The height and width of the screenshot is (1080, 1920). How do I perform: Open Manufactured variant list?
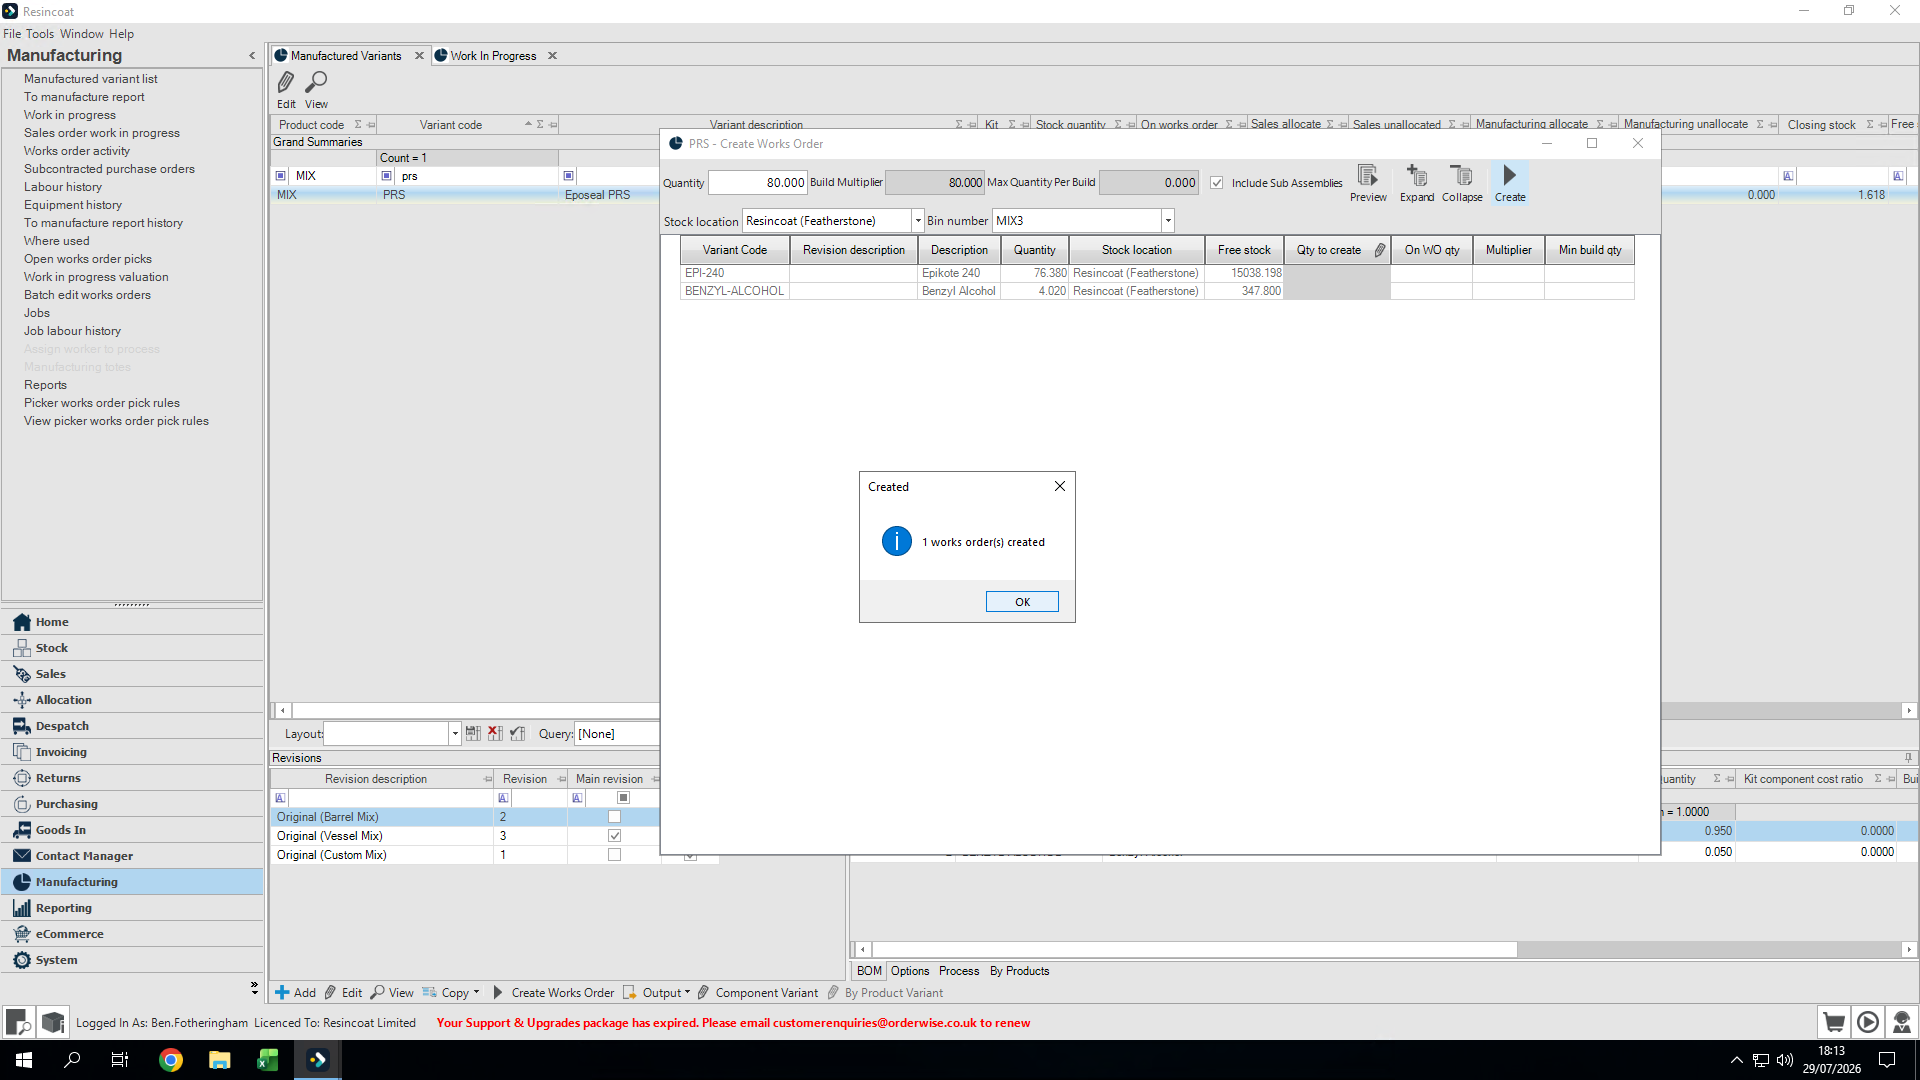click(x=91, y=79)
